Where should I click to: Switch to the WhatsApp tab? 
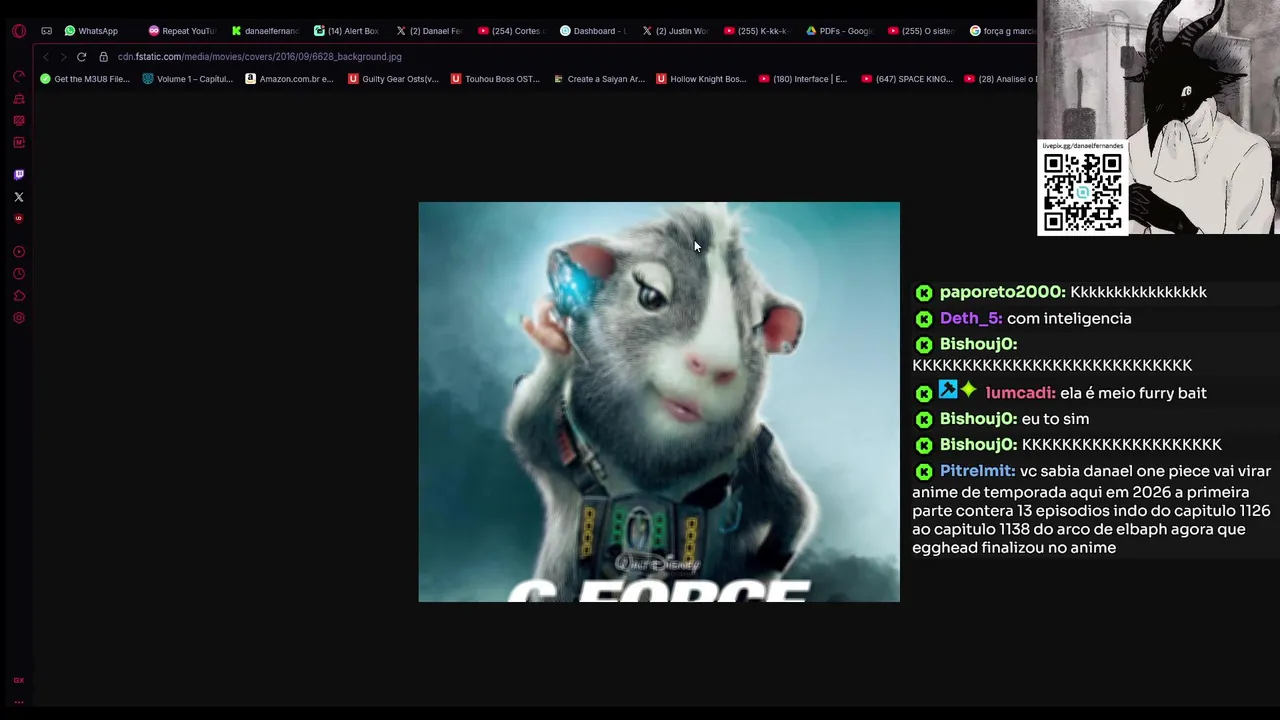coord(91,31)
